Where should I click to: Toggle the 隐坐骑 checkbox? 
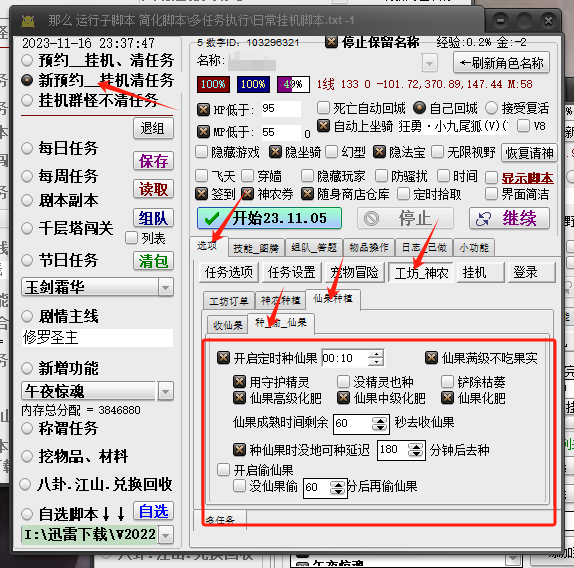coord(275,152)
